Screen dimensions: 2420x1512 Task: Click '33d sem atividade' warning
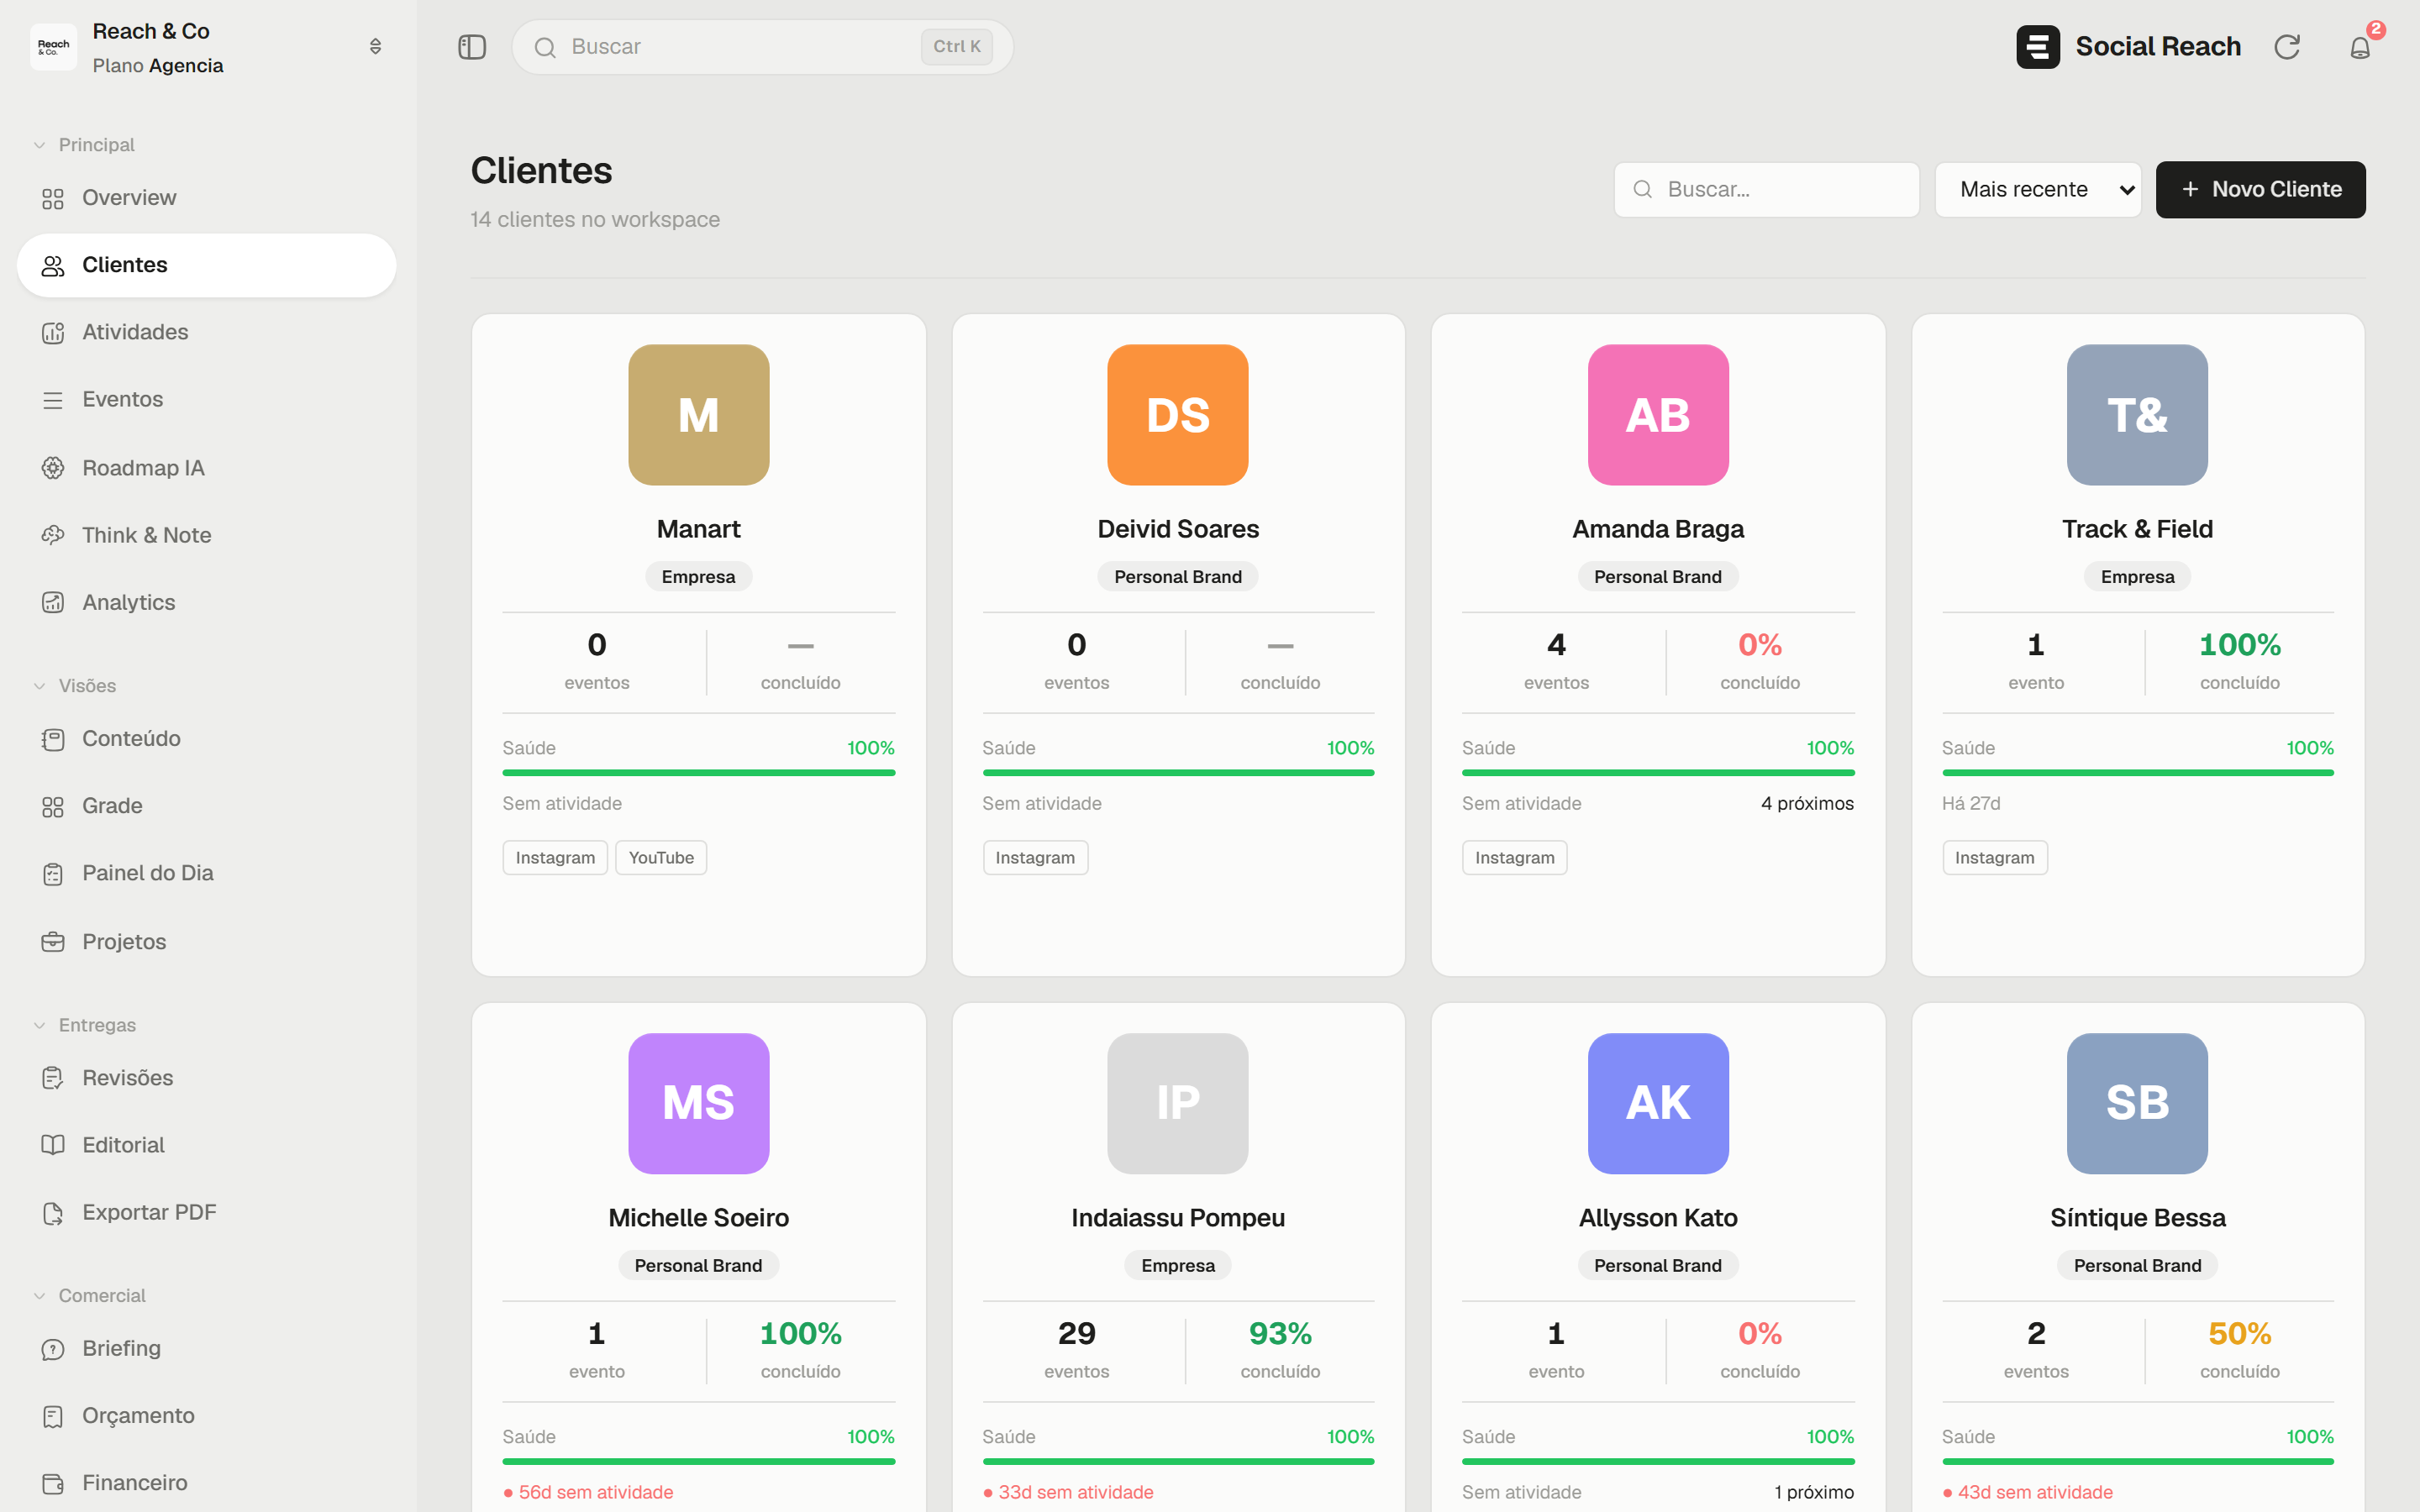[1068, 1491]
